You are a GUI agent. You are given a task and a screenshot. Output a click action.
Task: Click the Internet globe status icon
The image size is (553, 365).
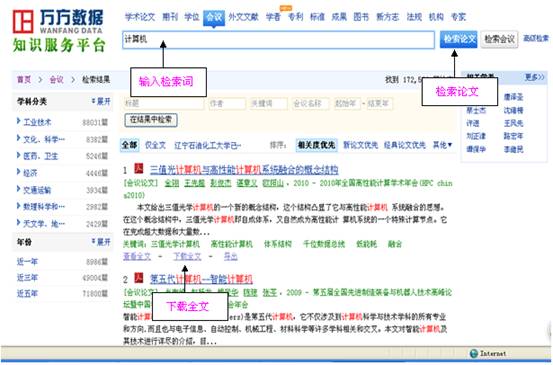(474, 353)
